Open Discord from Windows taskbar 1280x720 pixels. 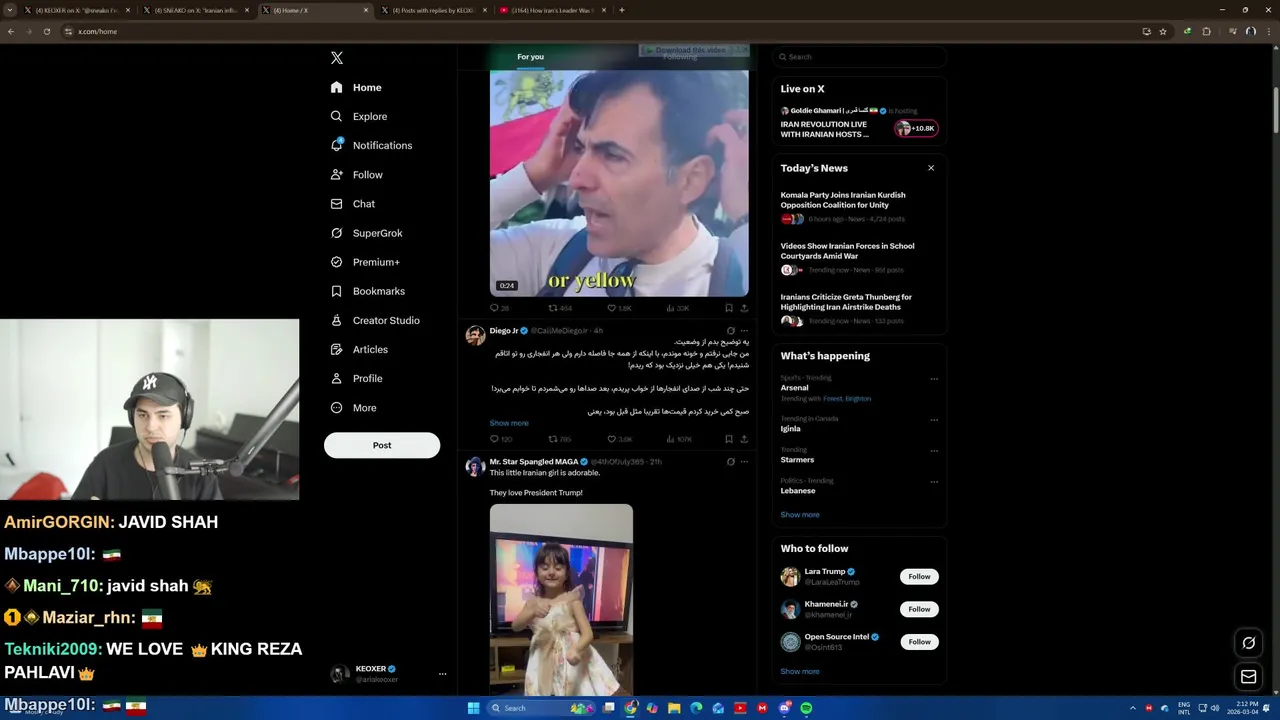pos(784,708)
